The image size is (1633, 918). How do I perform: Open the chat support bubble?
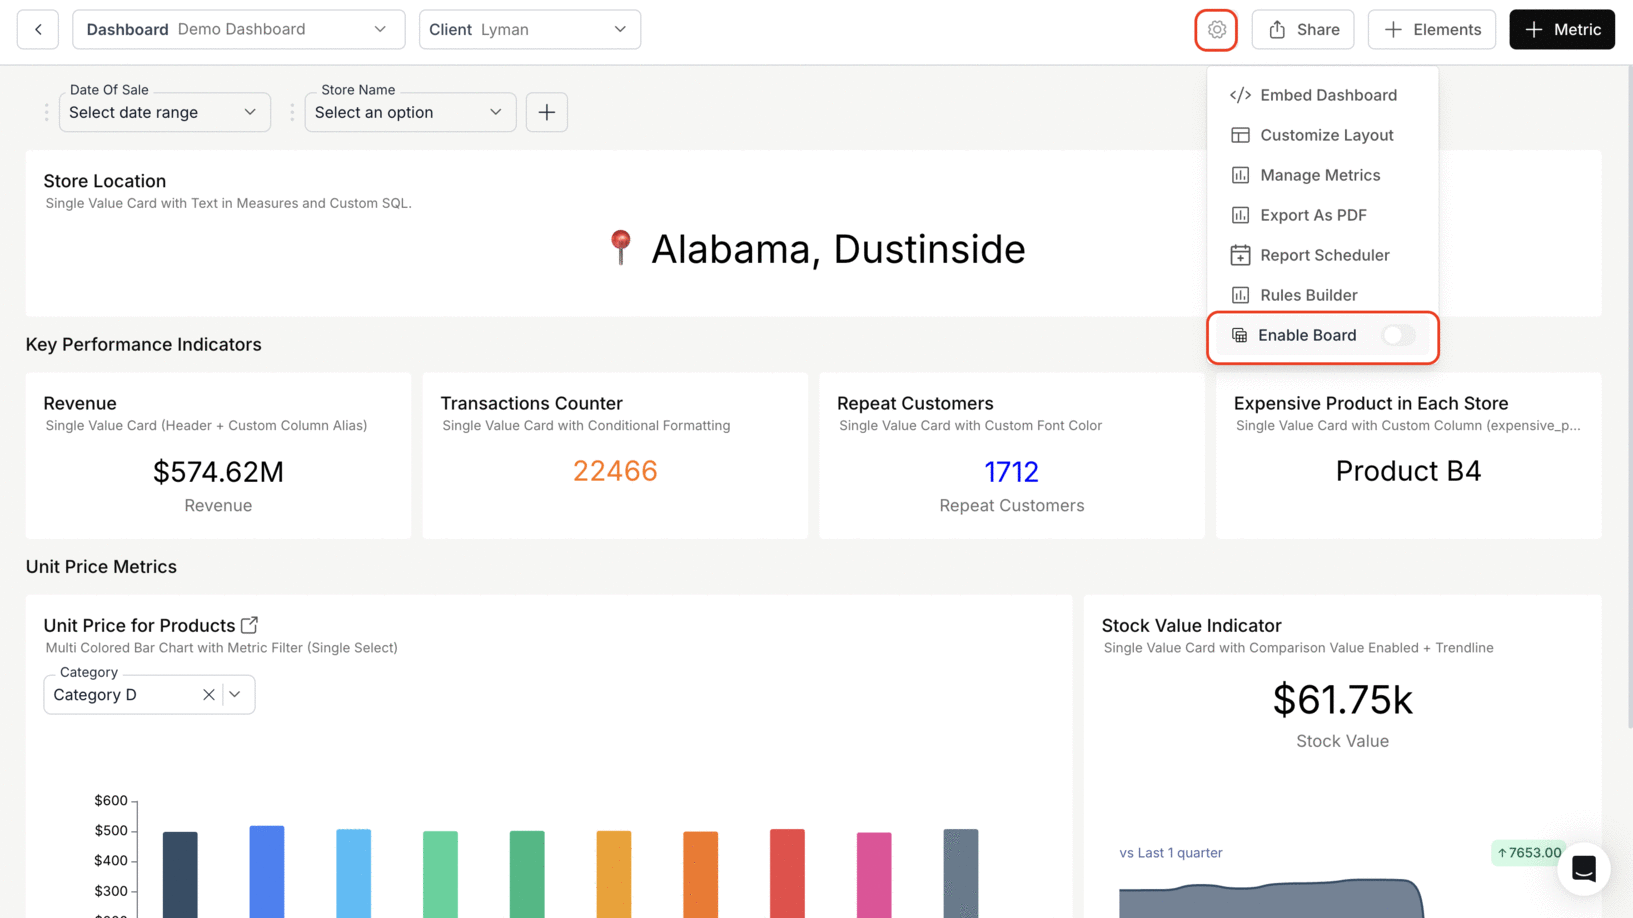pyautogui.click(x=1584, y=869)
